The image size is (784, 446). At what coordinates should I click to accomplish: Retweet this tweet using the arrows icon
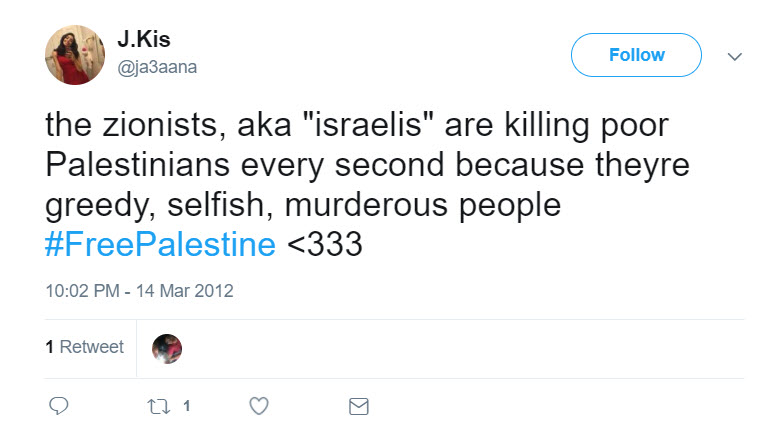point(158,407)
